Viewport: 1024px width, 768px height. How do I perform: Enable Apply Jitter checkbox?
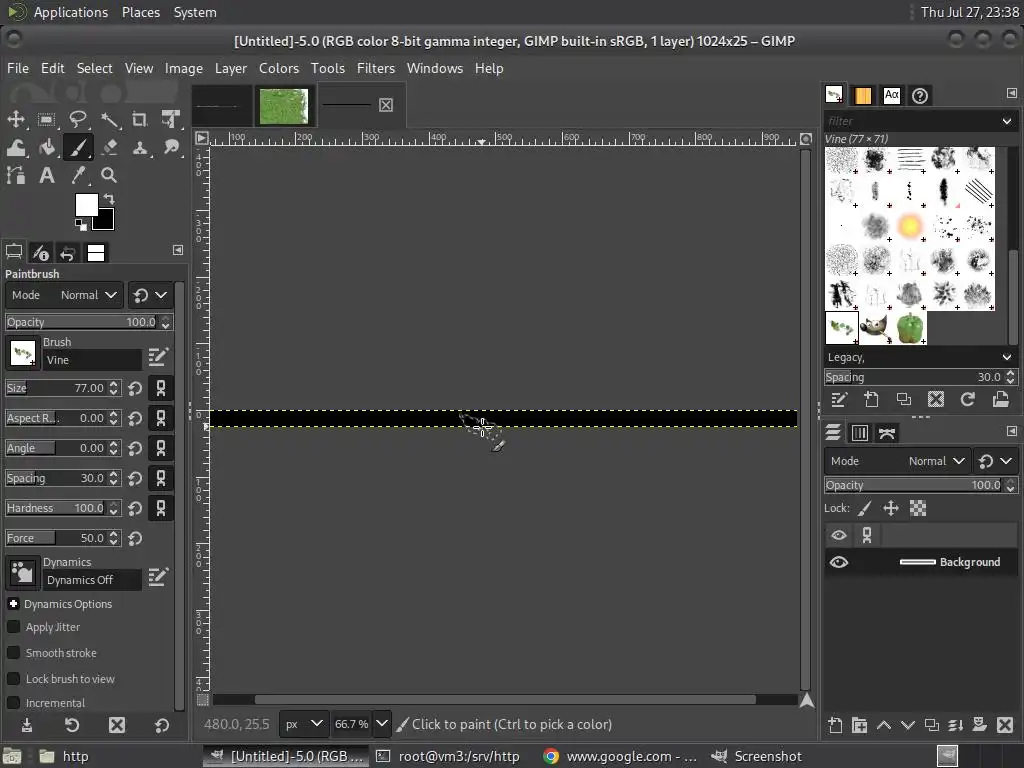[x=13, y=627]
